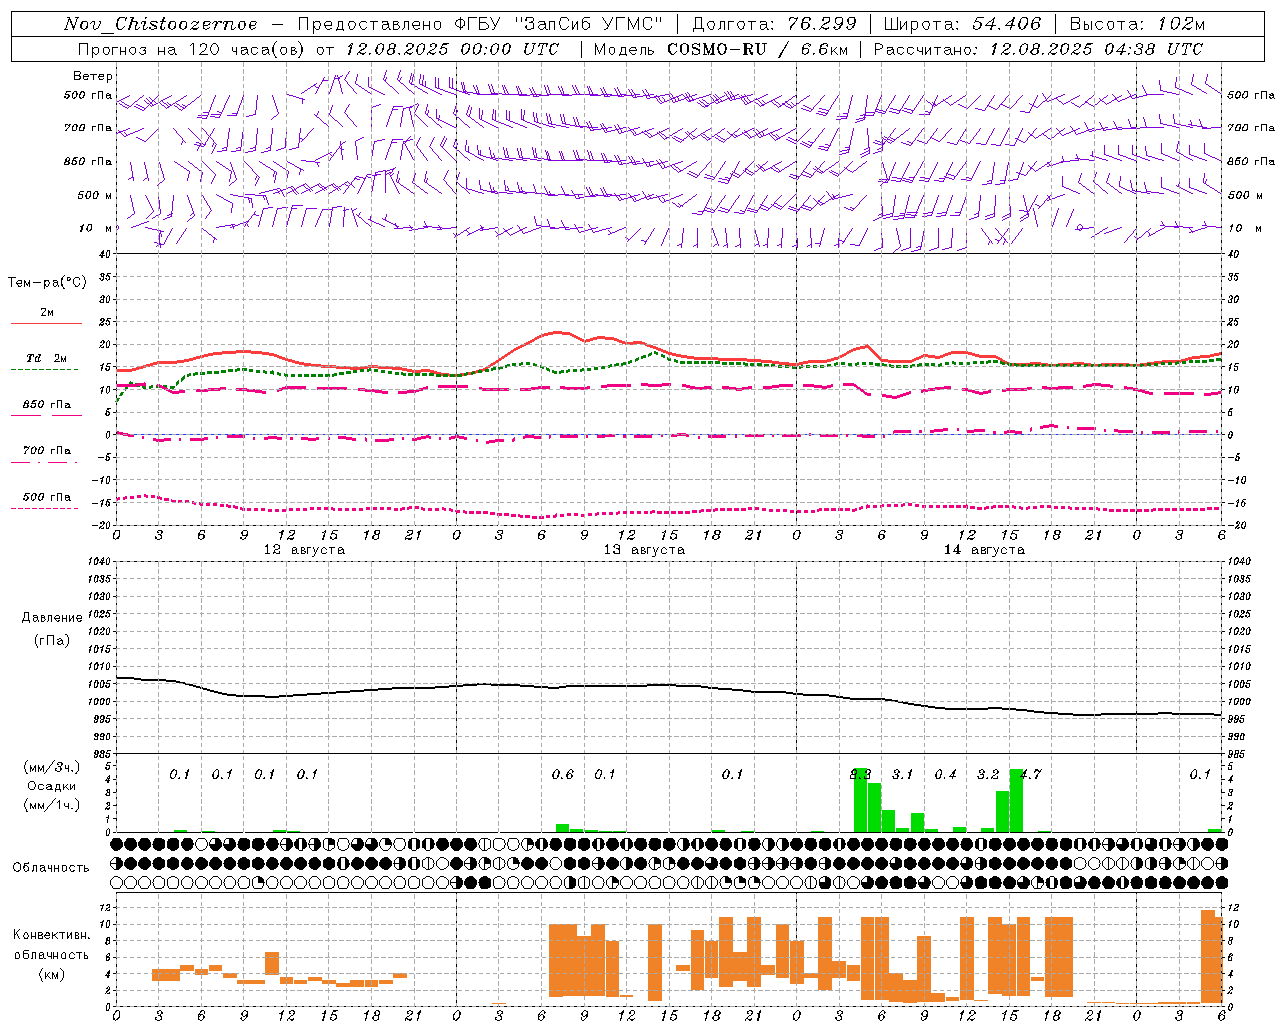Click the pink dotted 500 гПа legend line
1280x1024 pixels.
click(x=44, y=508)
